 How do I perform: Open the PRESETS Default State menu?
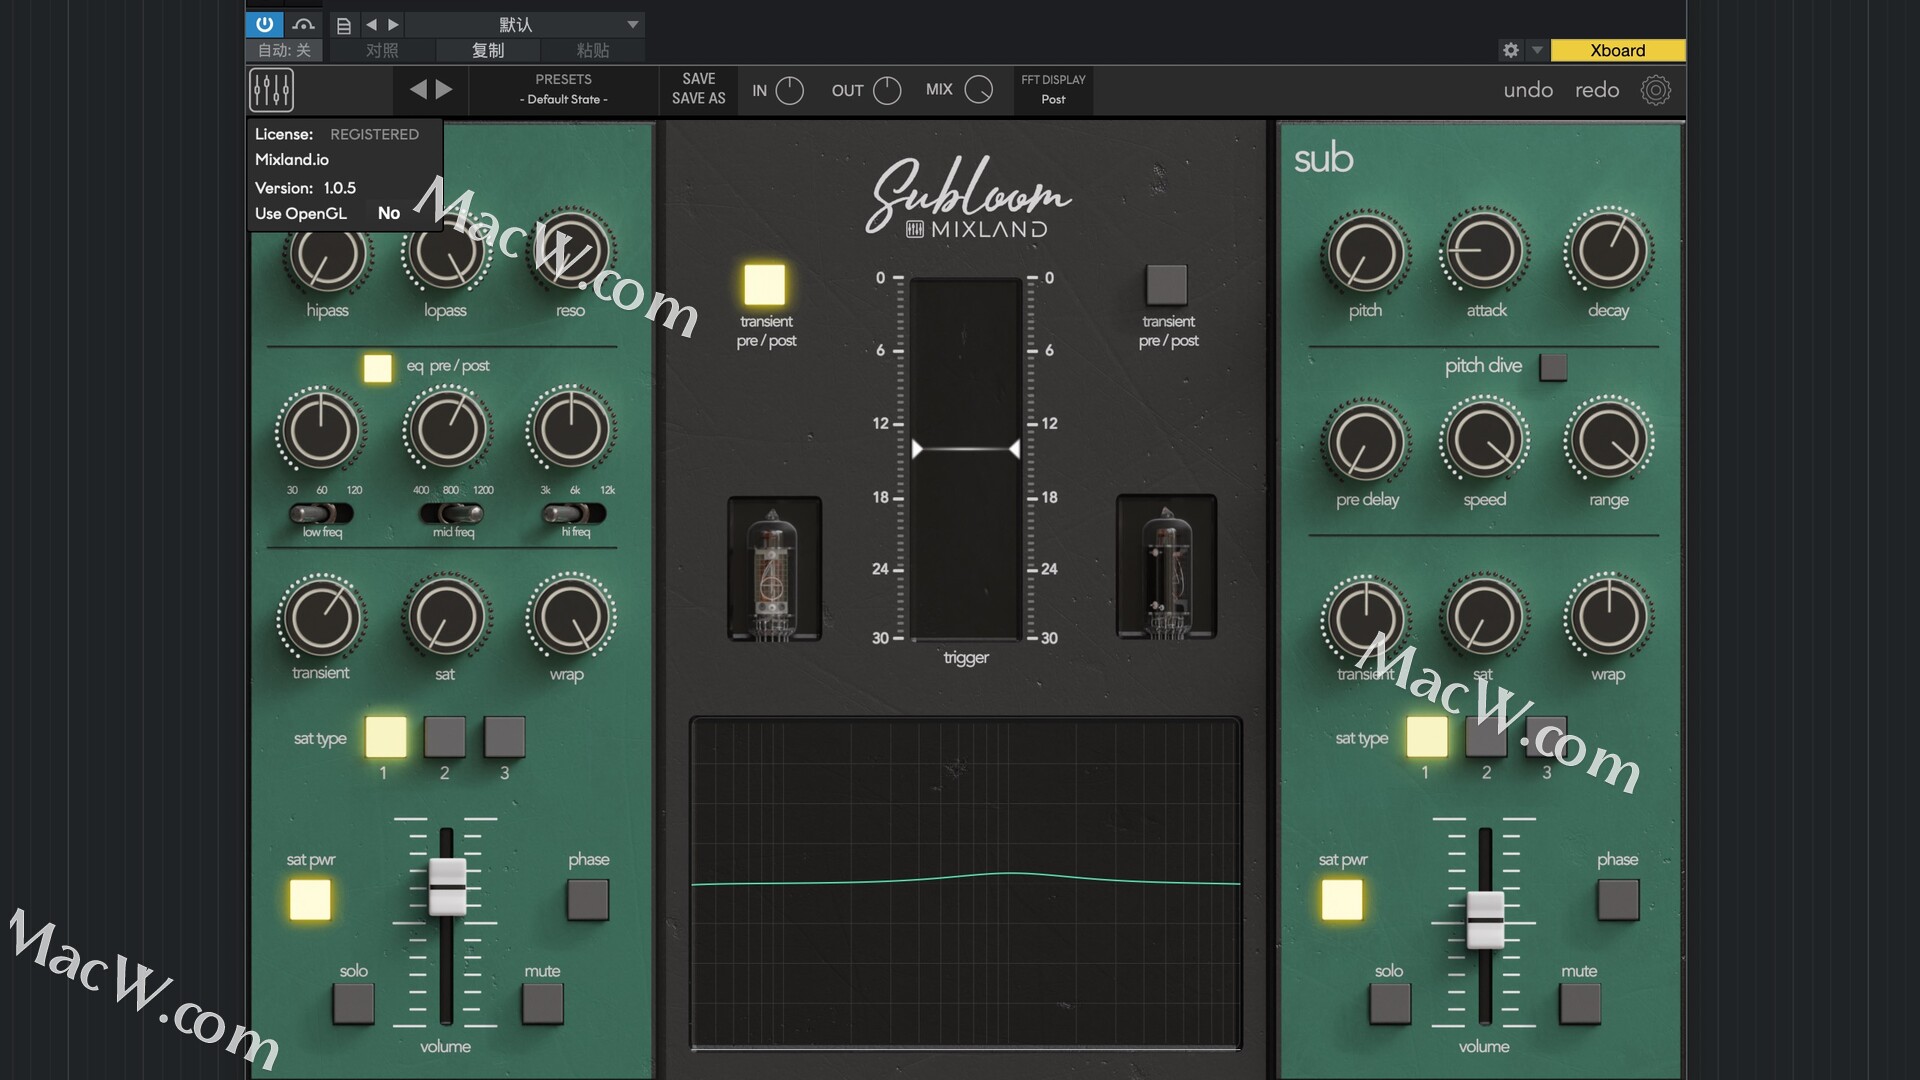(563, 90)
